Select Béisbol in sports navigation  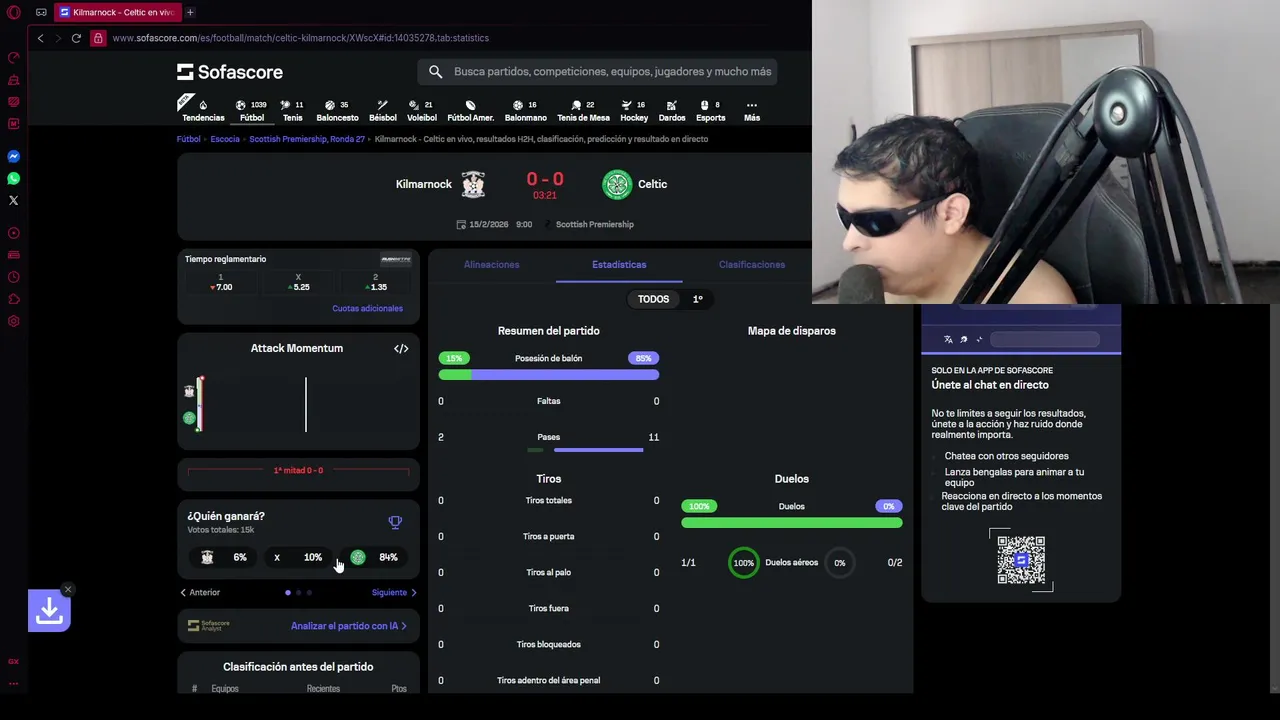tap(383, 111)
